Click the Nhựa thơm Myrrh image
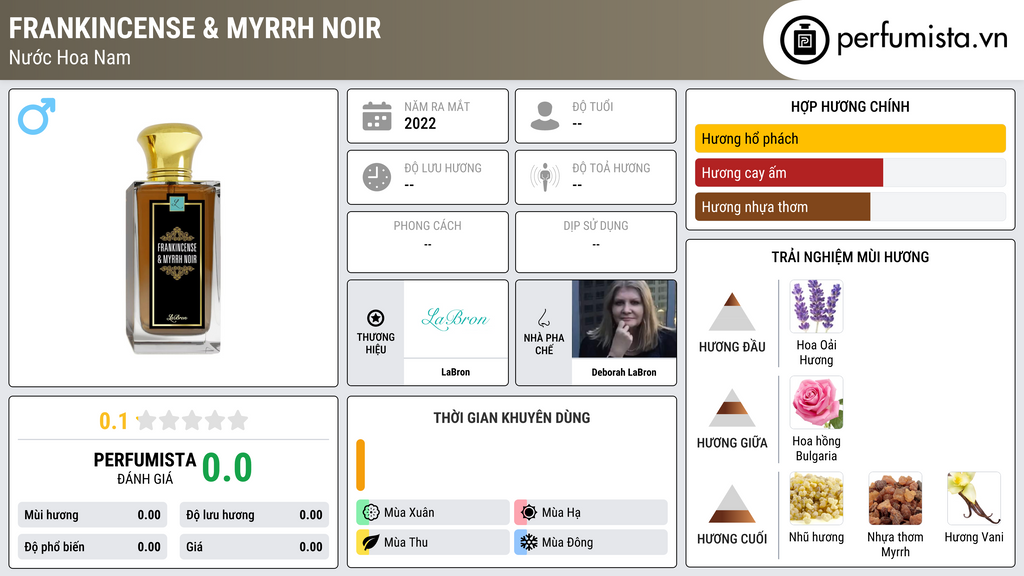 tap(895, 498)
